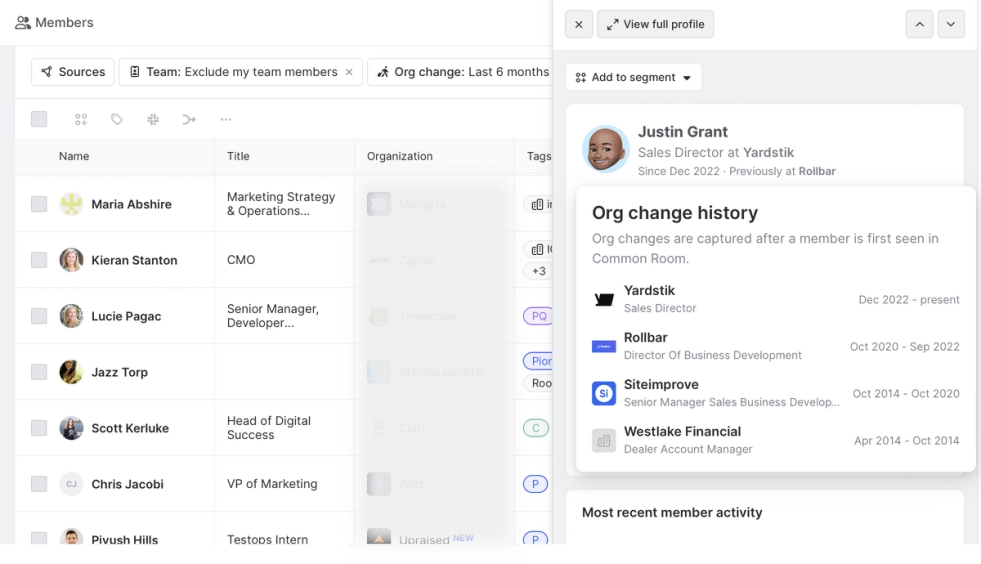Screen dimensions: 981x564
Task: Click the merge arrow icon in table toolbar
Action: pyautogui.click(x=189, y=119)
